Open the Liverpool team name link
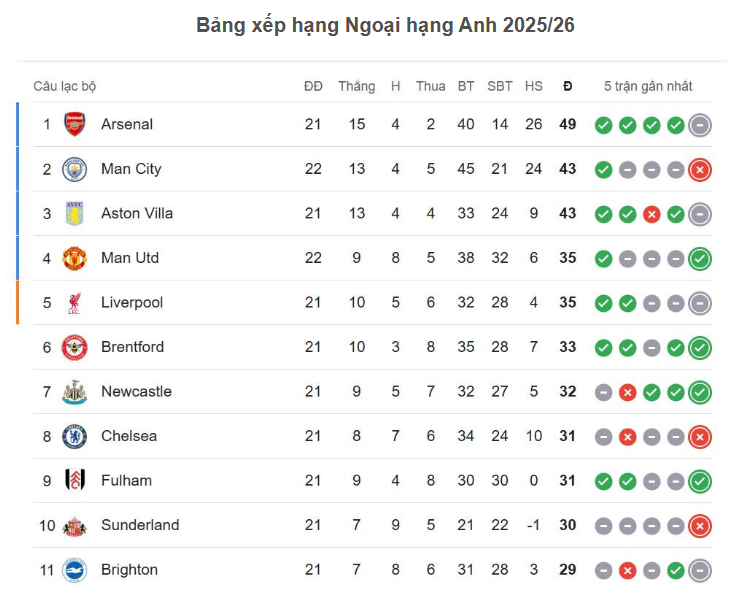 [x=132, y=303]
